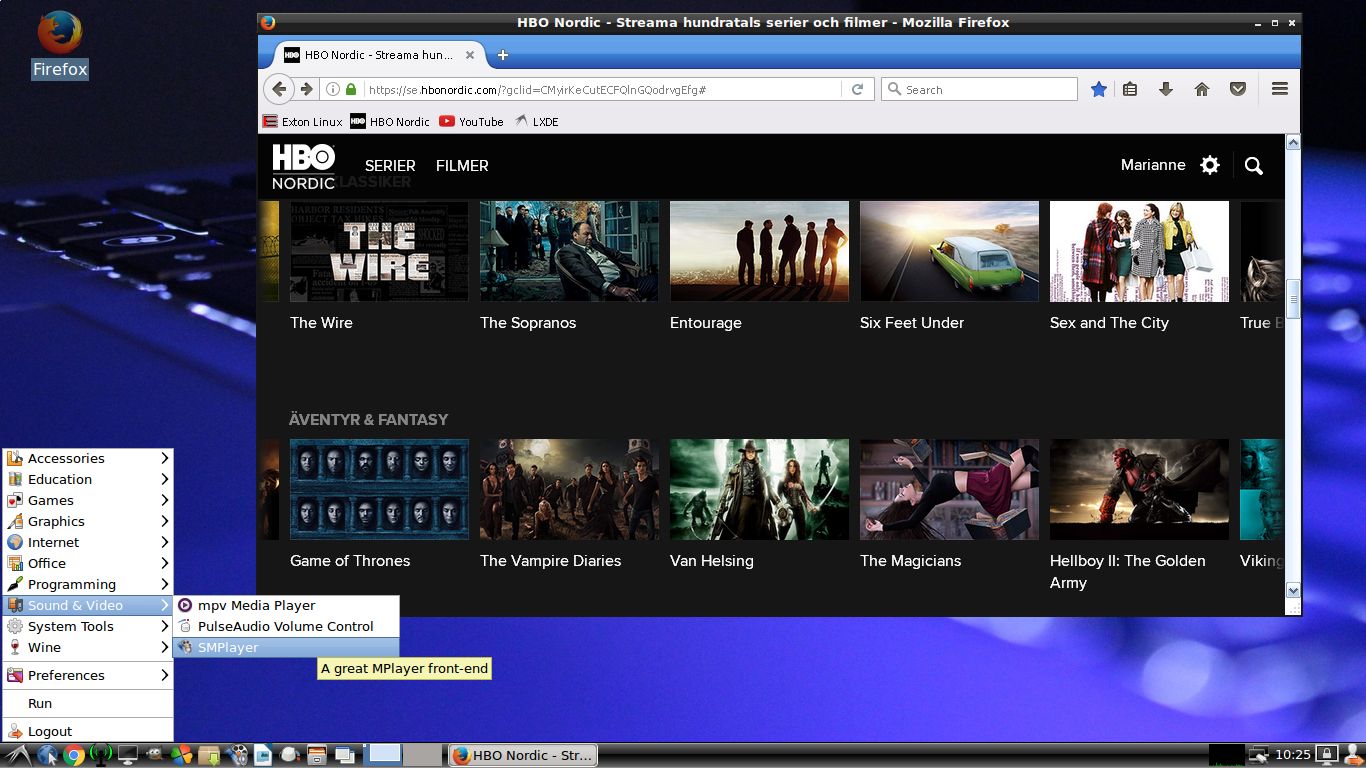Click the blue bookmark star icon

pos(1099,89)
